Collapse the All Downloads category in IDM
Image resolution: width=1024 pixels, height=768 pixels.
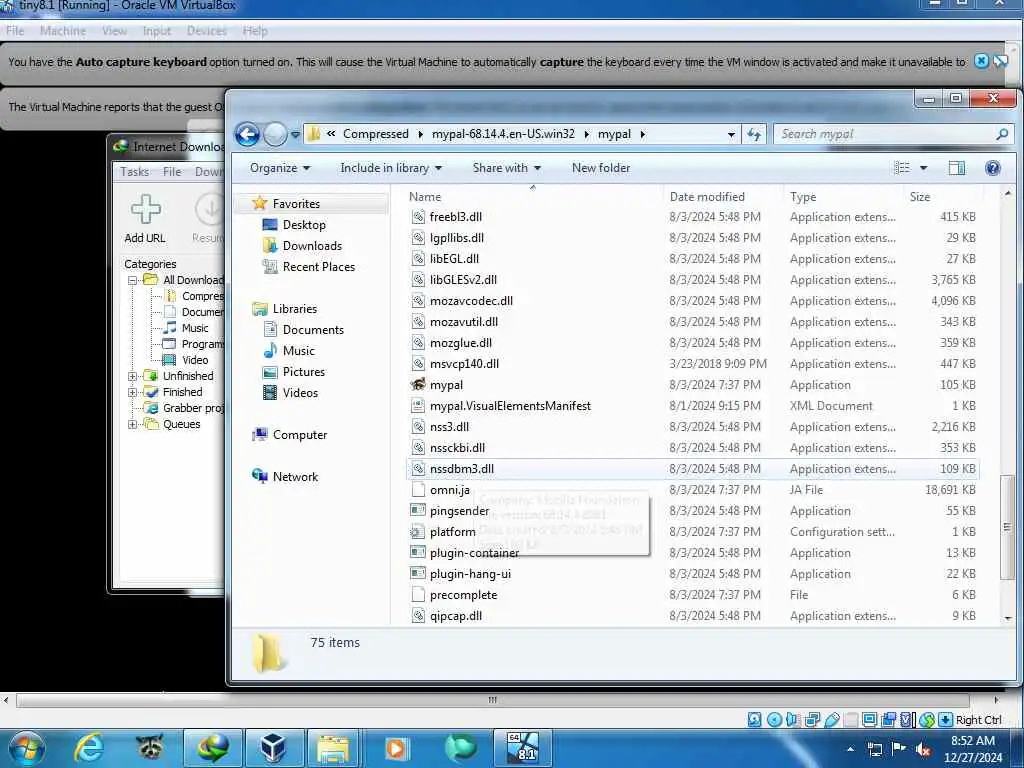point(133,280)
